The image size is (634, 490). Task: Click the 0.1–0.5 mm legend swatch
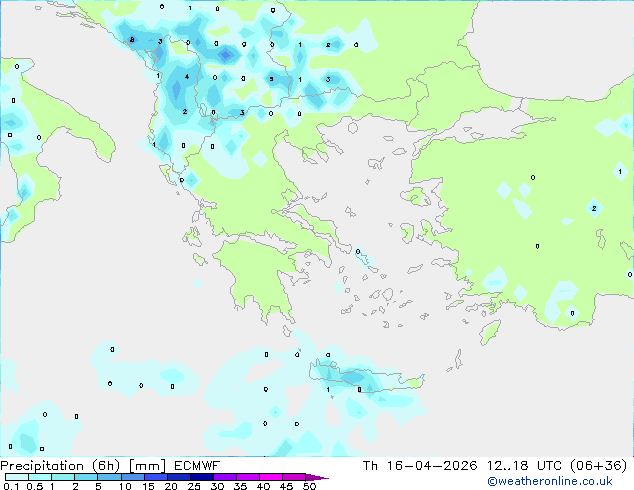(17, 477)
